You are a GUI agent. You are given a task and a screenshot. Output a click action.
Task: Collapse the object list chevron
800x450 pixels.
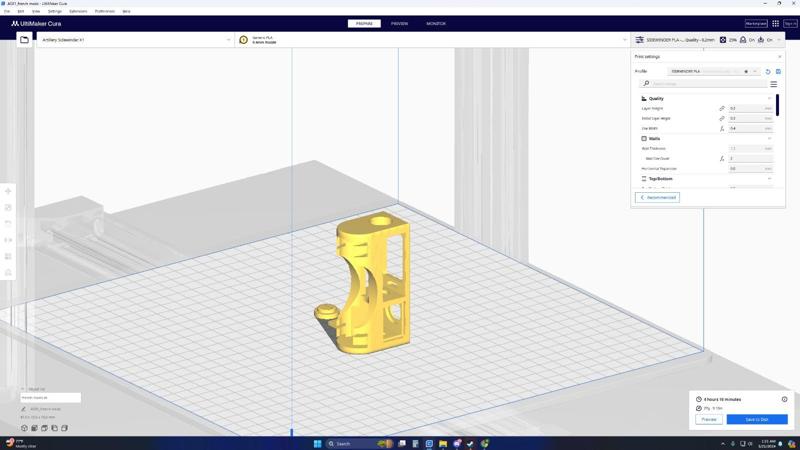(22, 389)
